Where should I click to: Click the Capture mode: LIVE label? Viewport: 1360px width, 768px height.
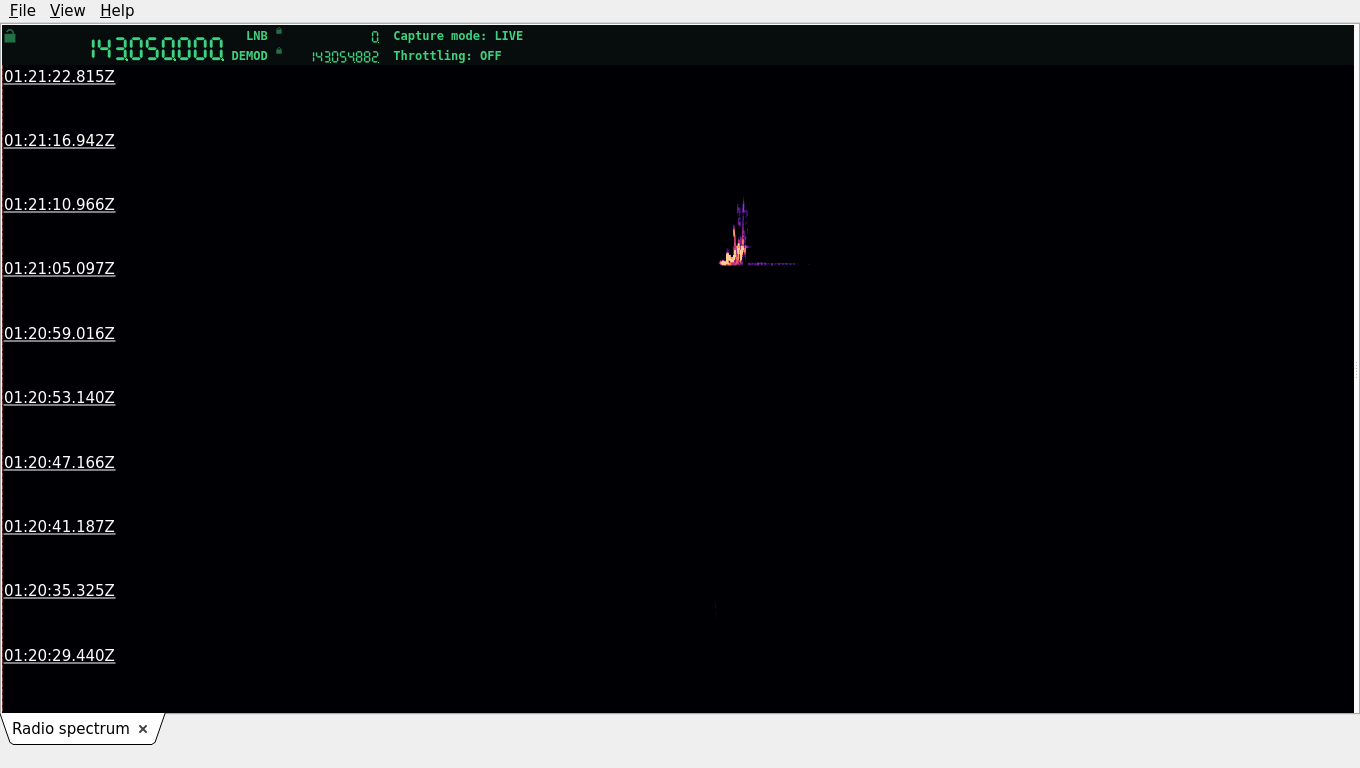[458, 36]
